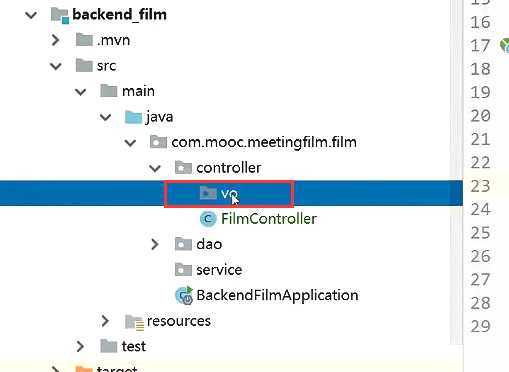Click line number 23 in gutter
This screenshot has width=509, height=372.
point(480,186)
